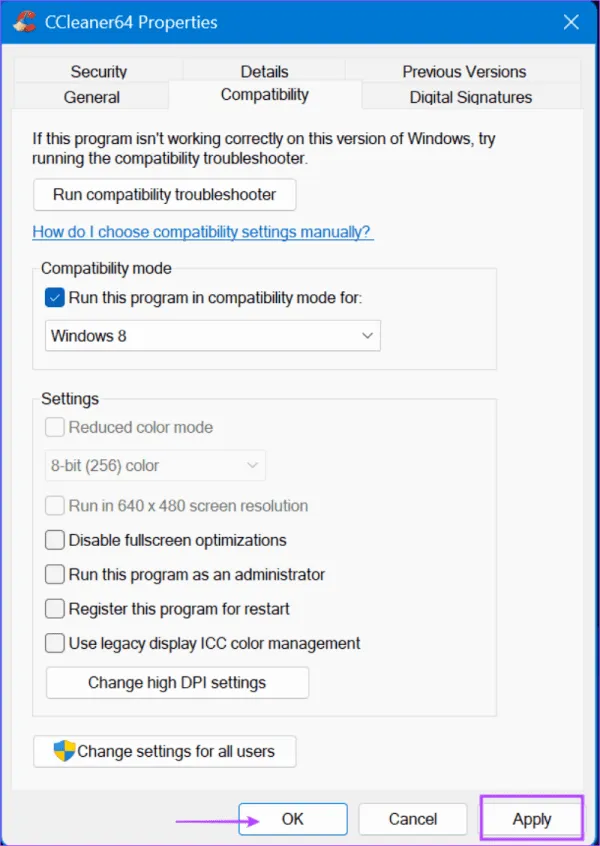Click the UAC shield on Change settings button
Viewport: 600px width, 846px height.
63,751
